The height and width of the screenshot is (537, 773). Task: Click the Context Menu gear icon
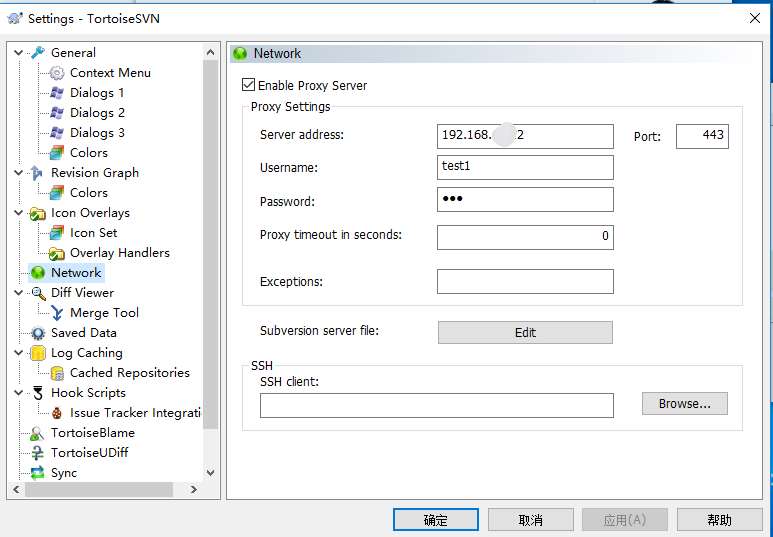(x=57, y=72)
